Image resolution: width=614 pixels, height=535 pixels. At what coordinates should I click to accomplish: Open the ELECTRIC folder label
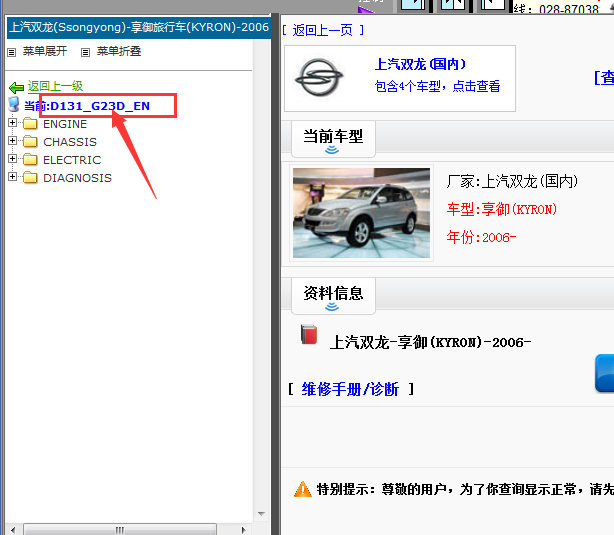[72, 160]
